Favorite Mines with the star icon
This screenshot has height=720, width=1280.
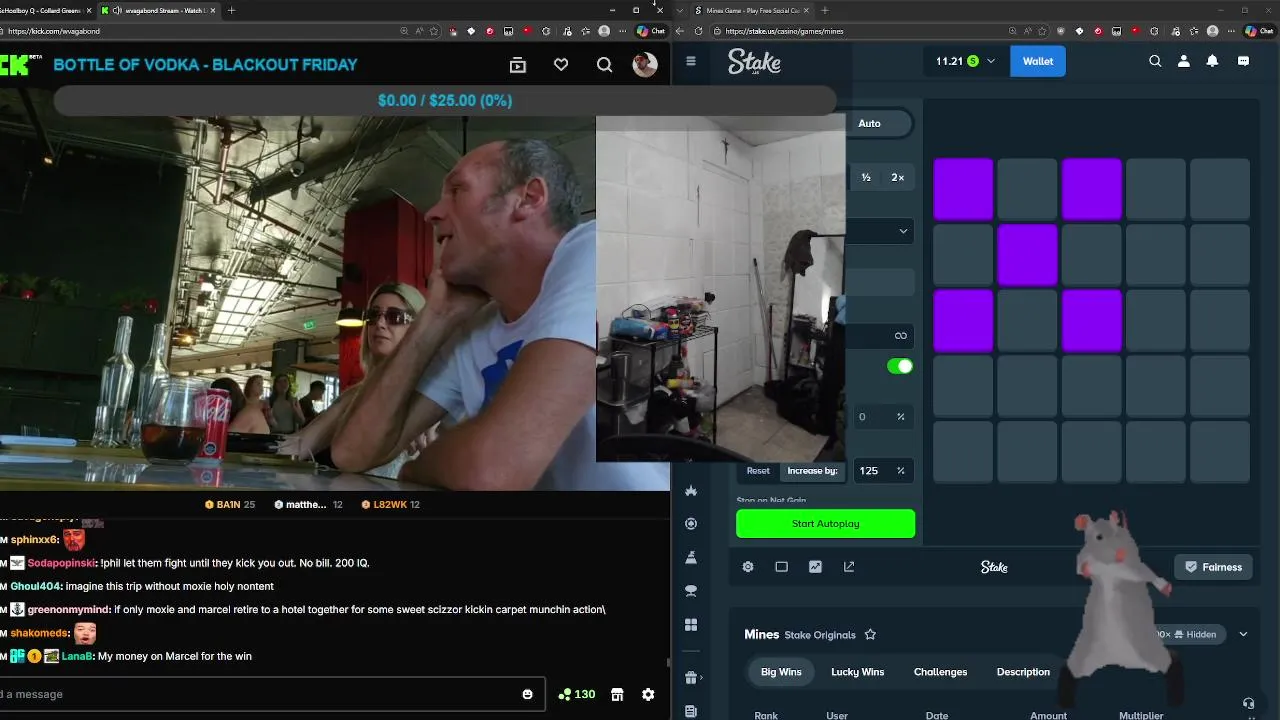[870, 635]
